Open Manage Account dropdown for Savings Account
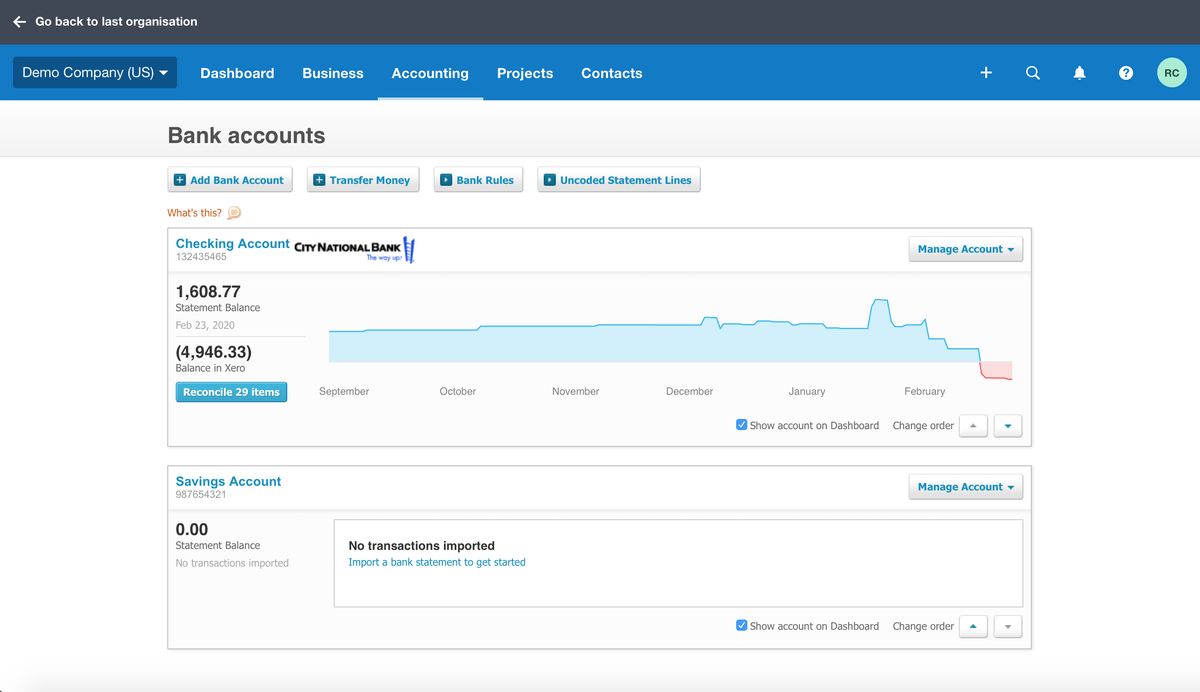Viewport: 1200px width, 692px height. (x=965, y=486)
